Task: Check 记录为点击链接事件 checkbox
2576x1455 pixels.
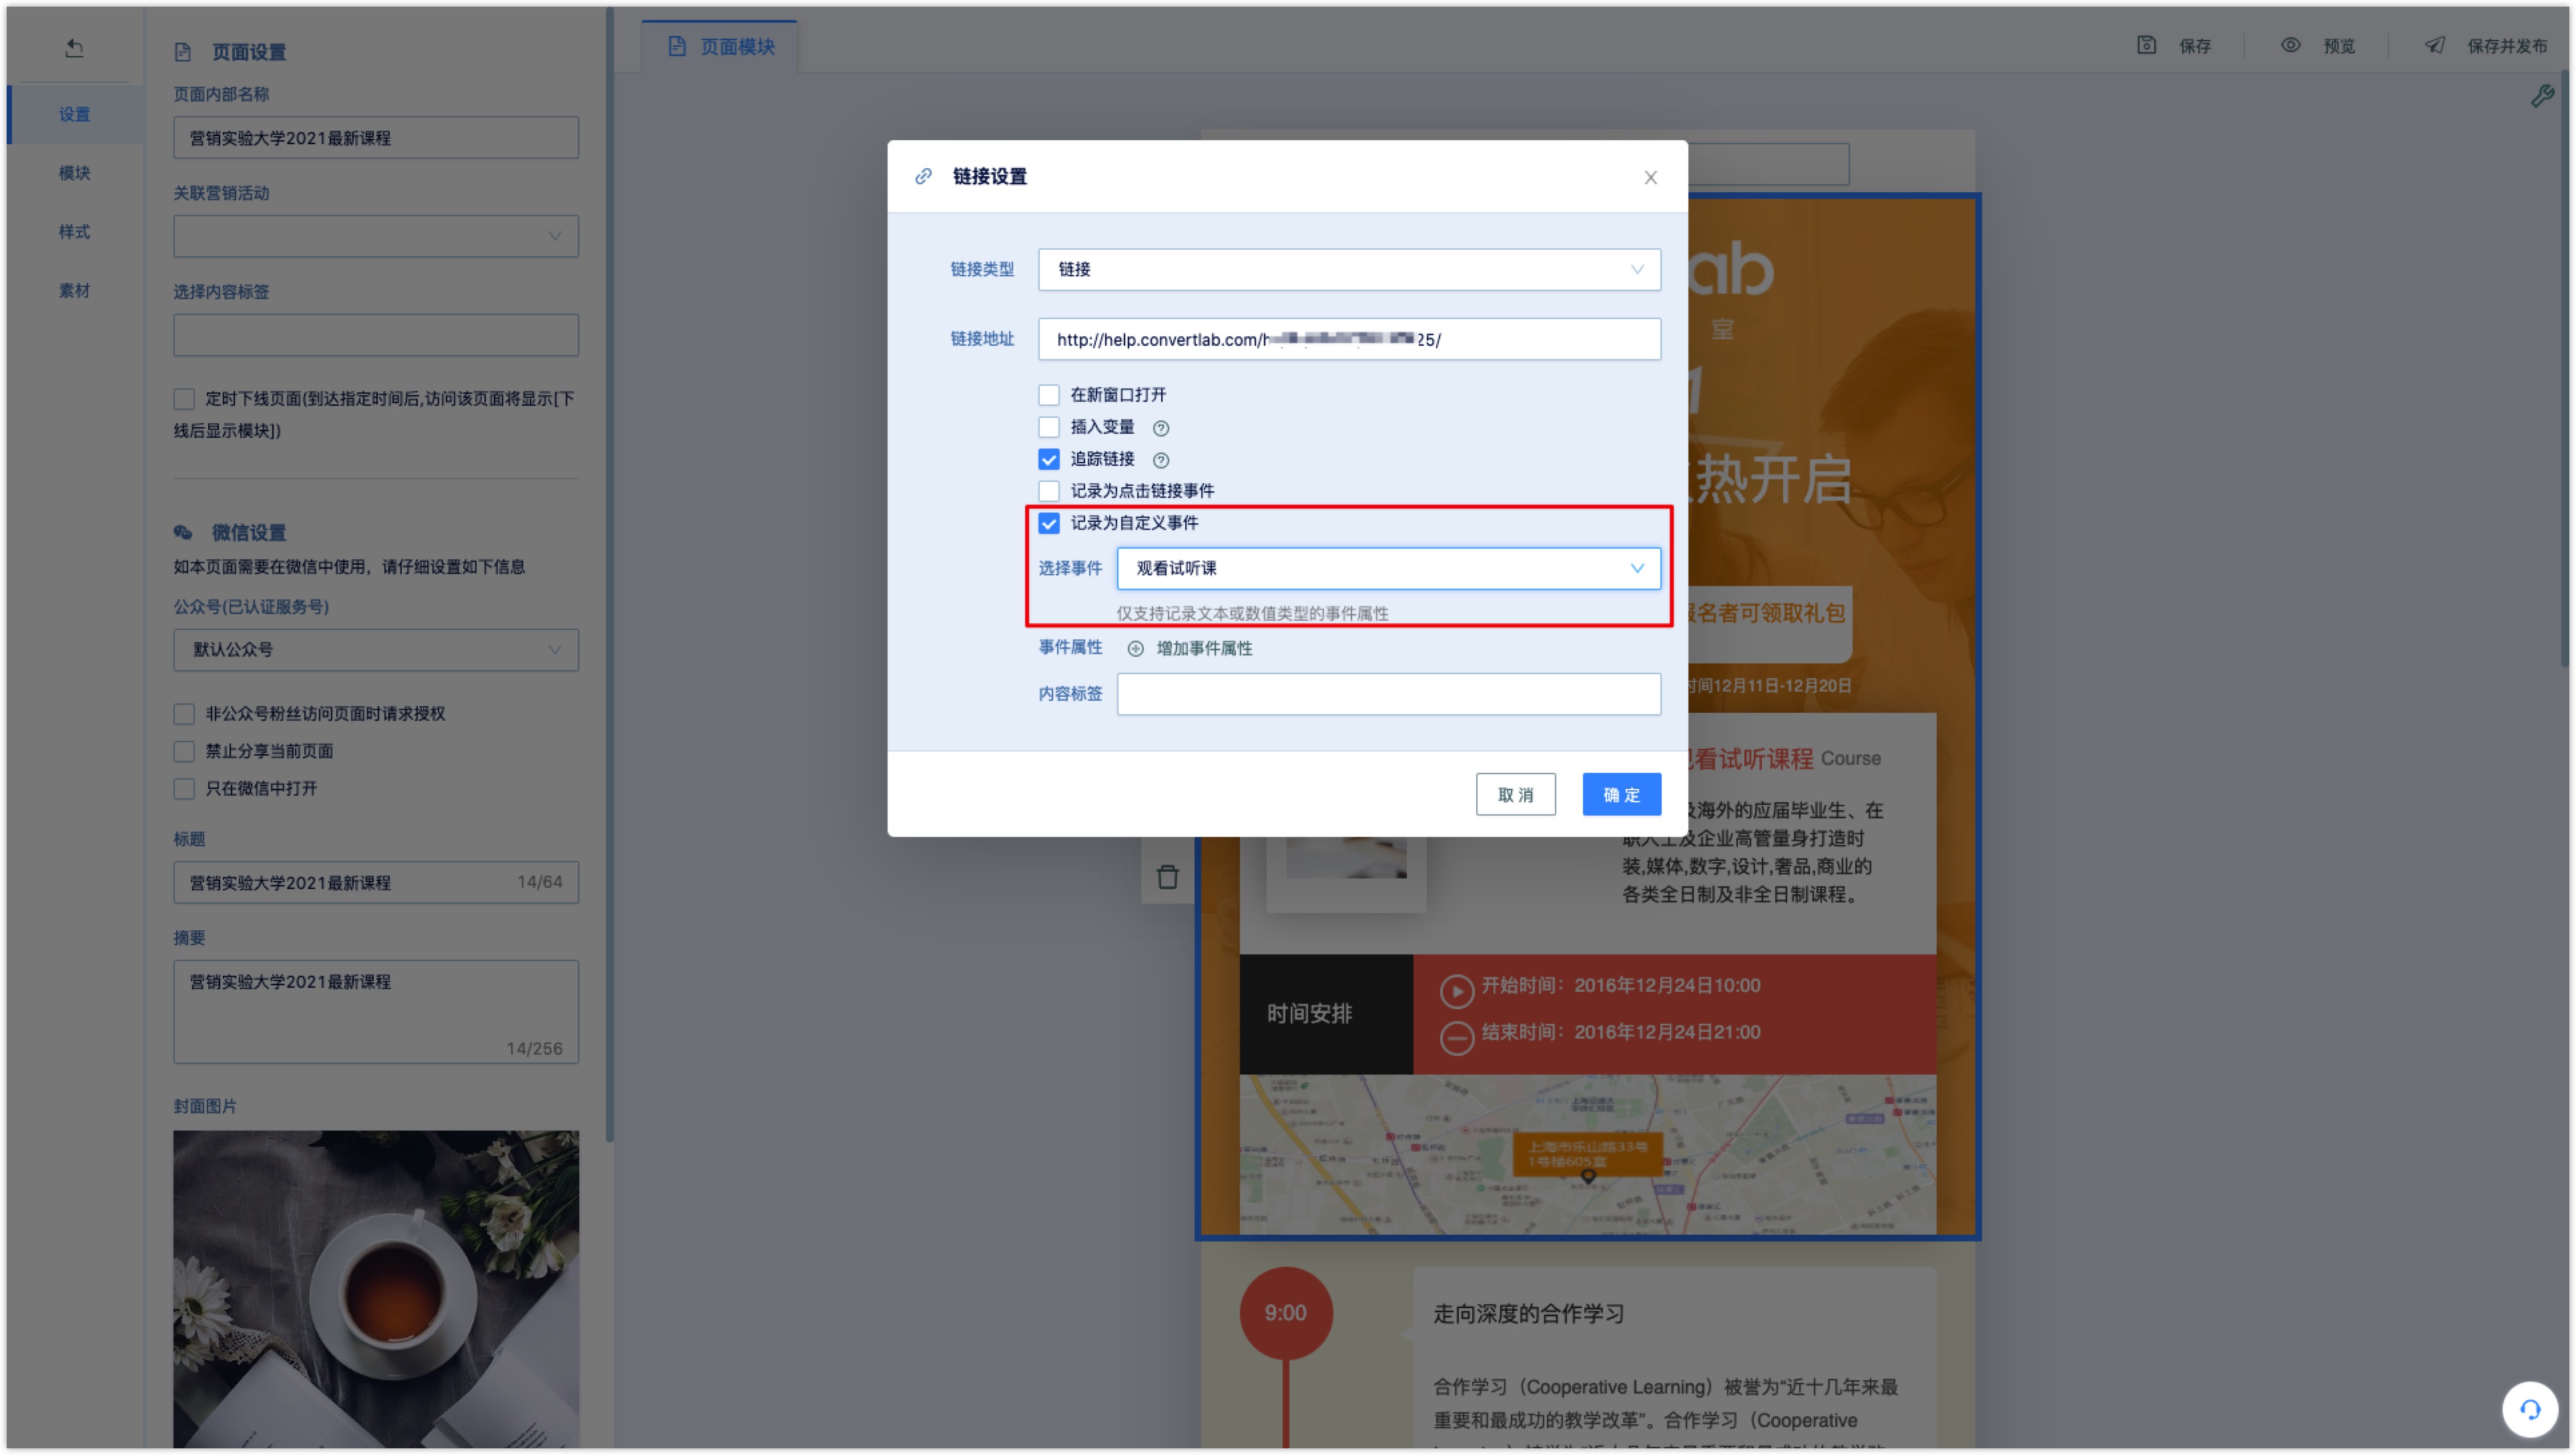Action: (x=1049, y=491)
